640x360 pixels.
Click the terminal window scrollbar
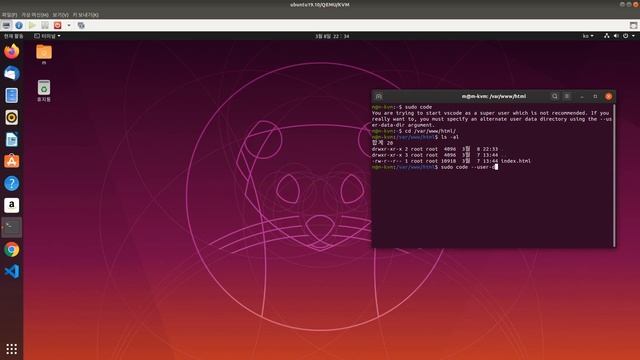[614, 176]
